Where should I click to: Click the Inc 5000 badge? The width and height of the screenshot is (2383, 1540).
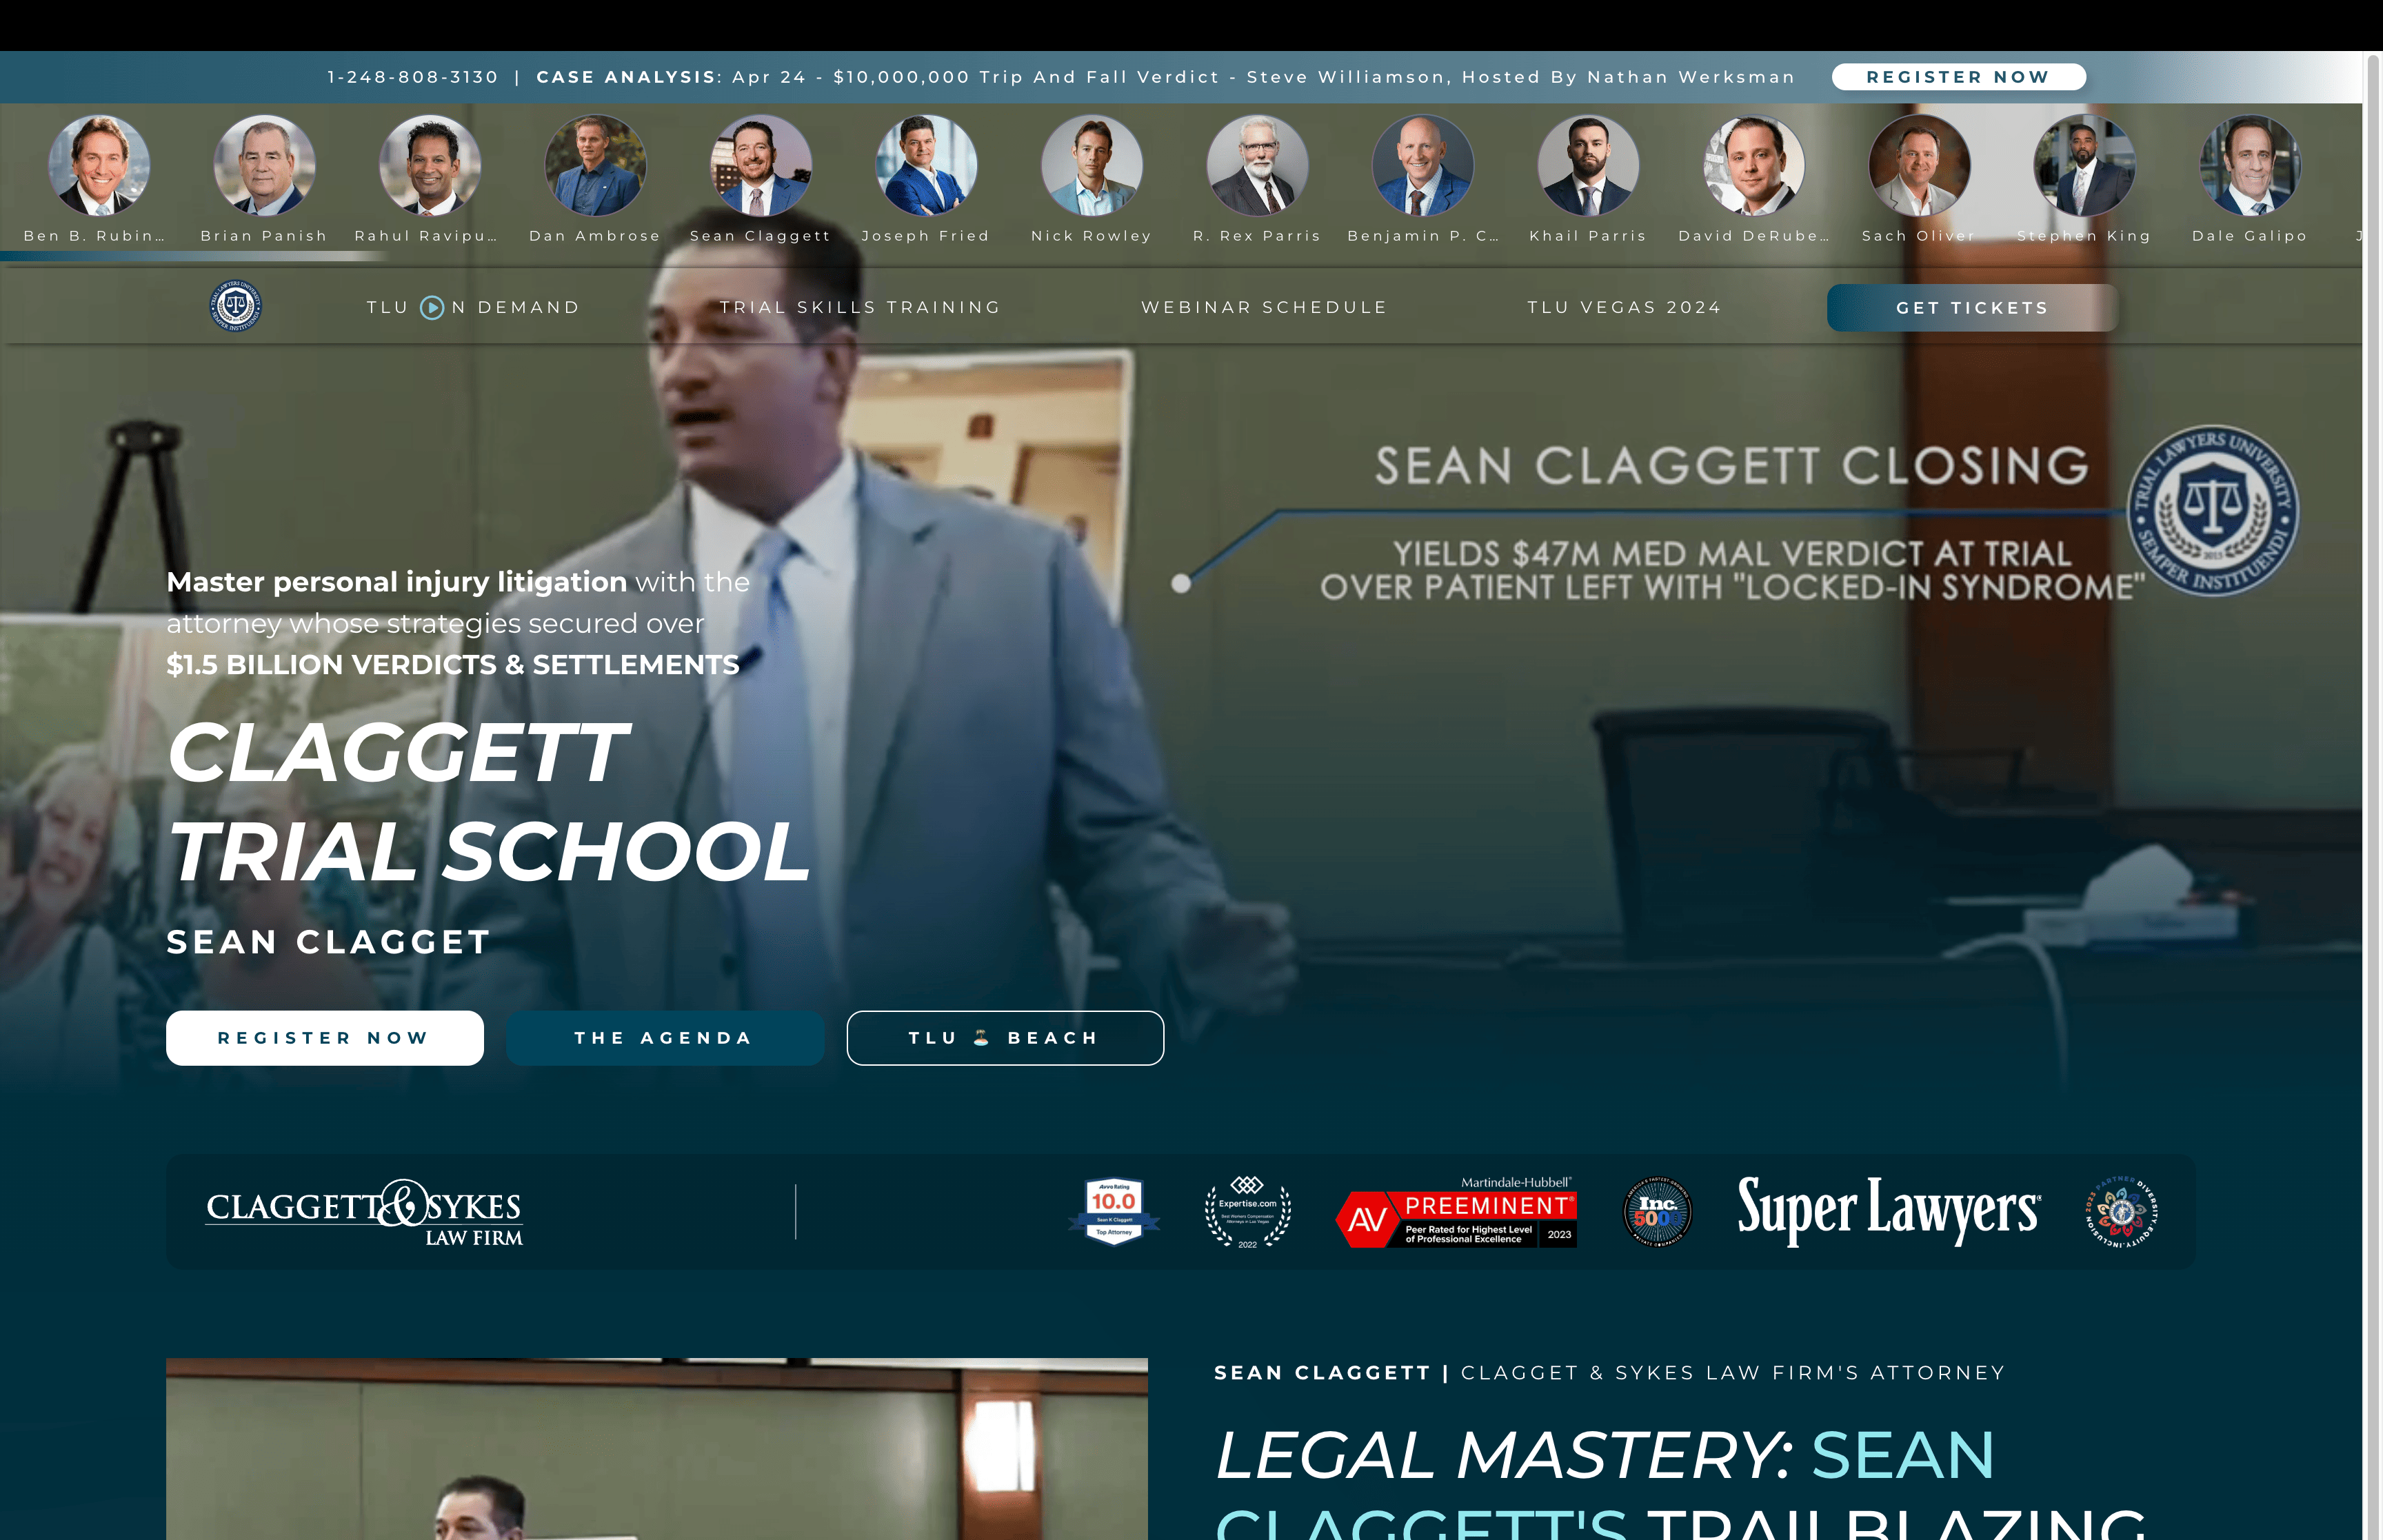[x=1658, y=1212]
